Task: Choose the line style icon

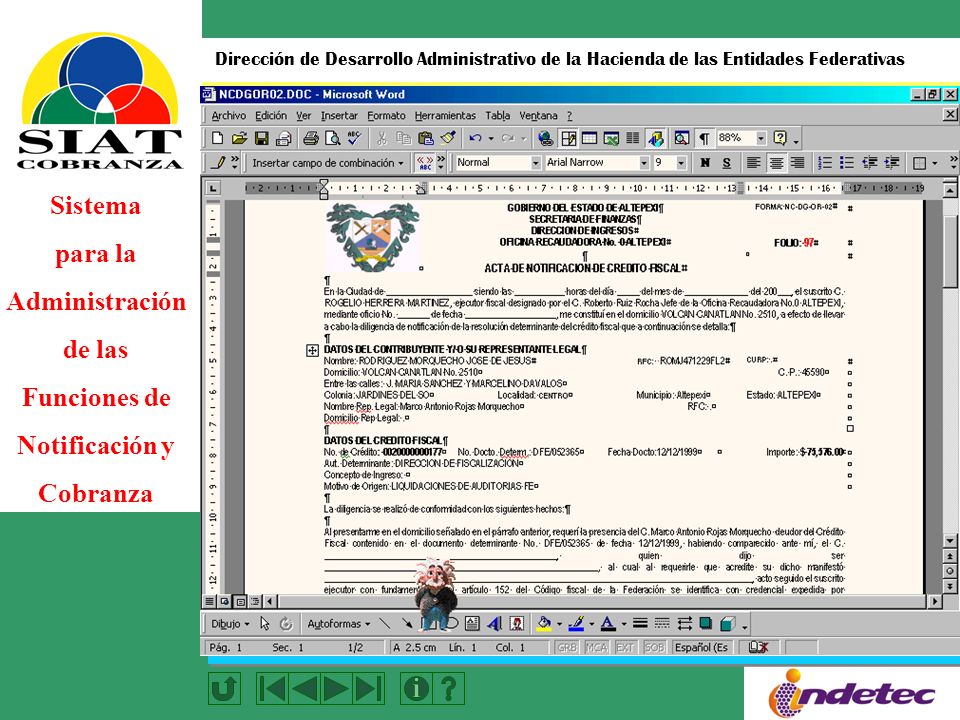Action: 640,624
